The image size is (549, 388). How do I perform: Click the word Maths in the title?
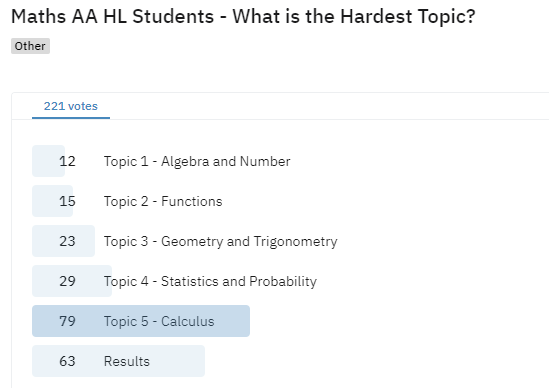[39, 16]
